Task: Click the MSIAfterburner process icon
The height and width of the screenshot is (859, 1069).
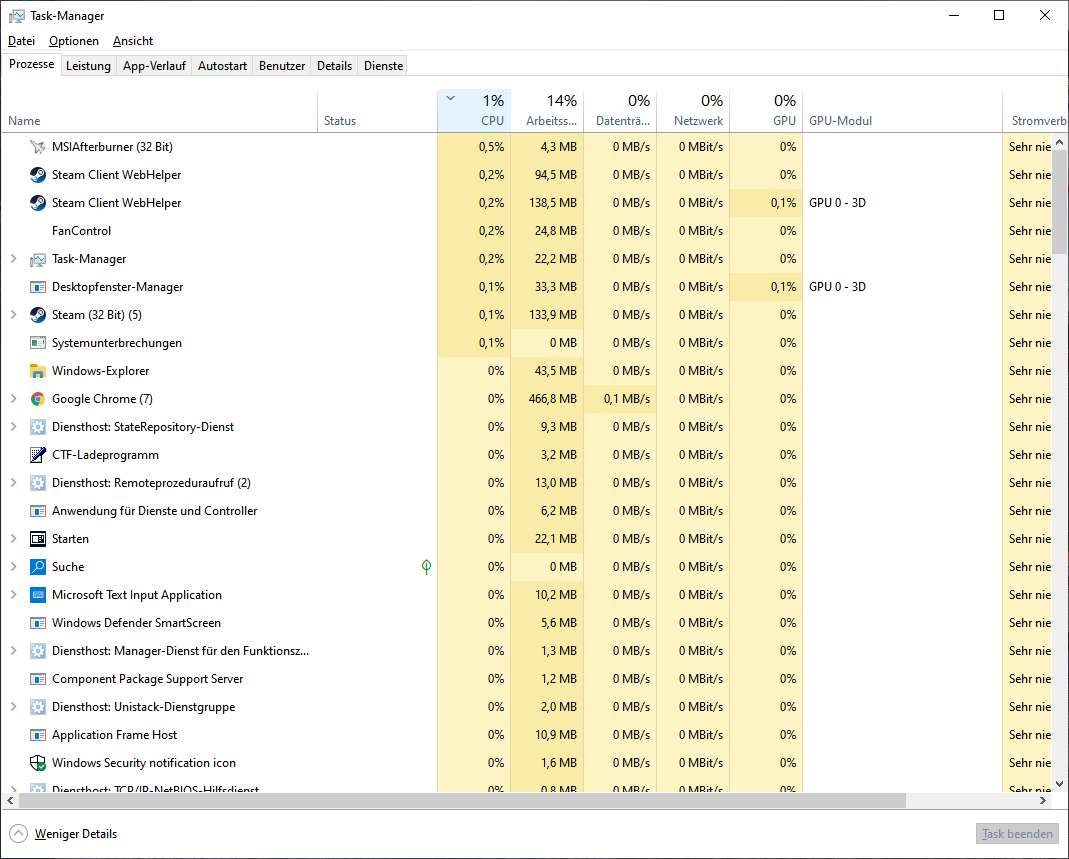Action: point(37,147)
